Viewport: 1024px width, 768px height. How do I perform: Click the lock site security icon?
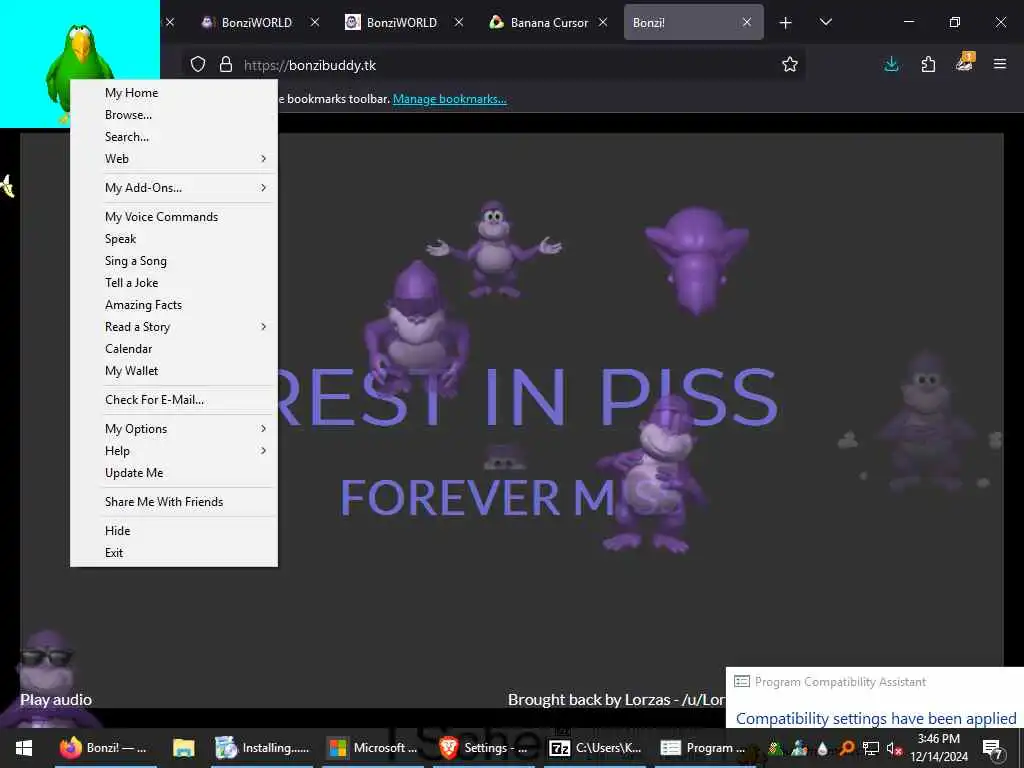(x=225, y=64)
